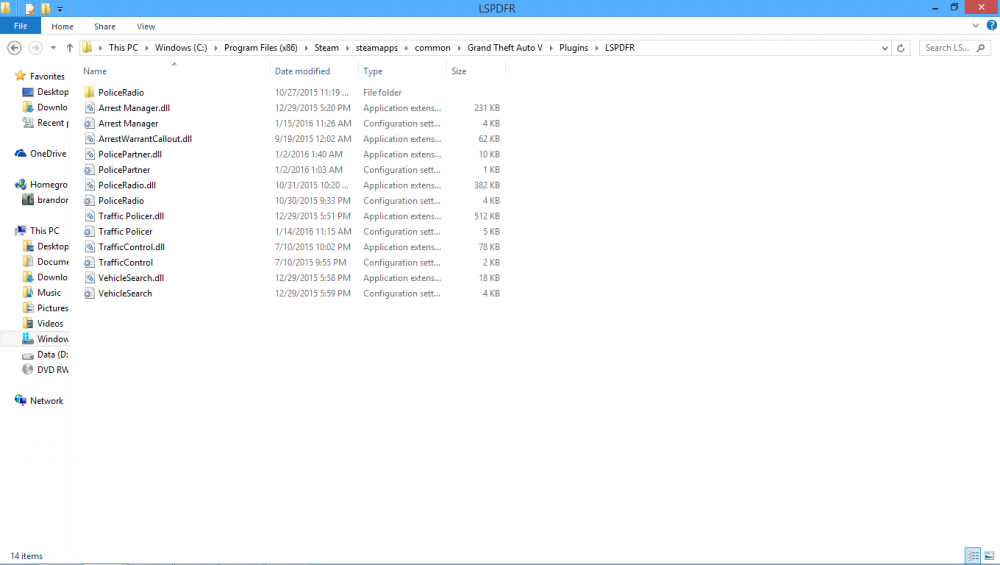Screen dimensions: 1000x565
Task: Open dropdown arrow after Steam breadcrumb
Action: coord(348,48)
